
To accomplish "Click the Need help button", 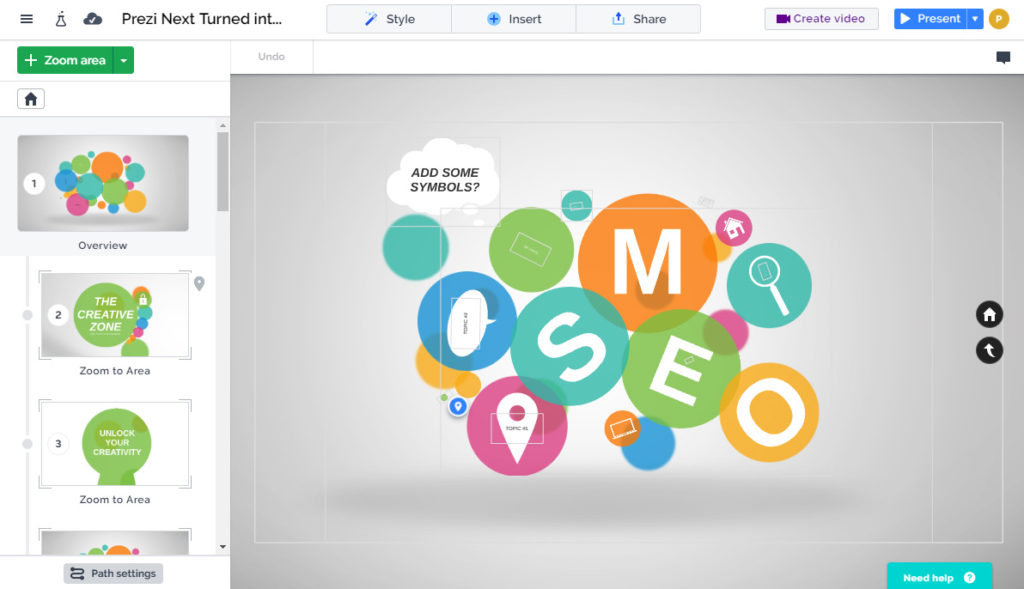I will tap(939, 577).
